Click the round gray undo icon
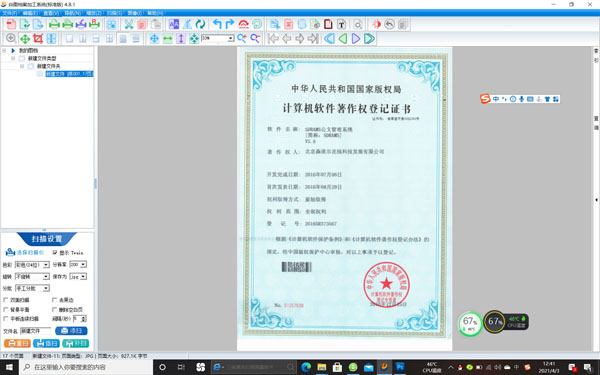This screenshot has height=375, width=600. point(389,24)
